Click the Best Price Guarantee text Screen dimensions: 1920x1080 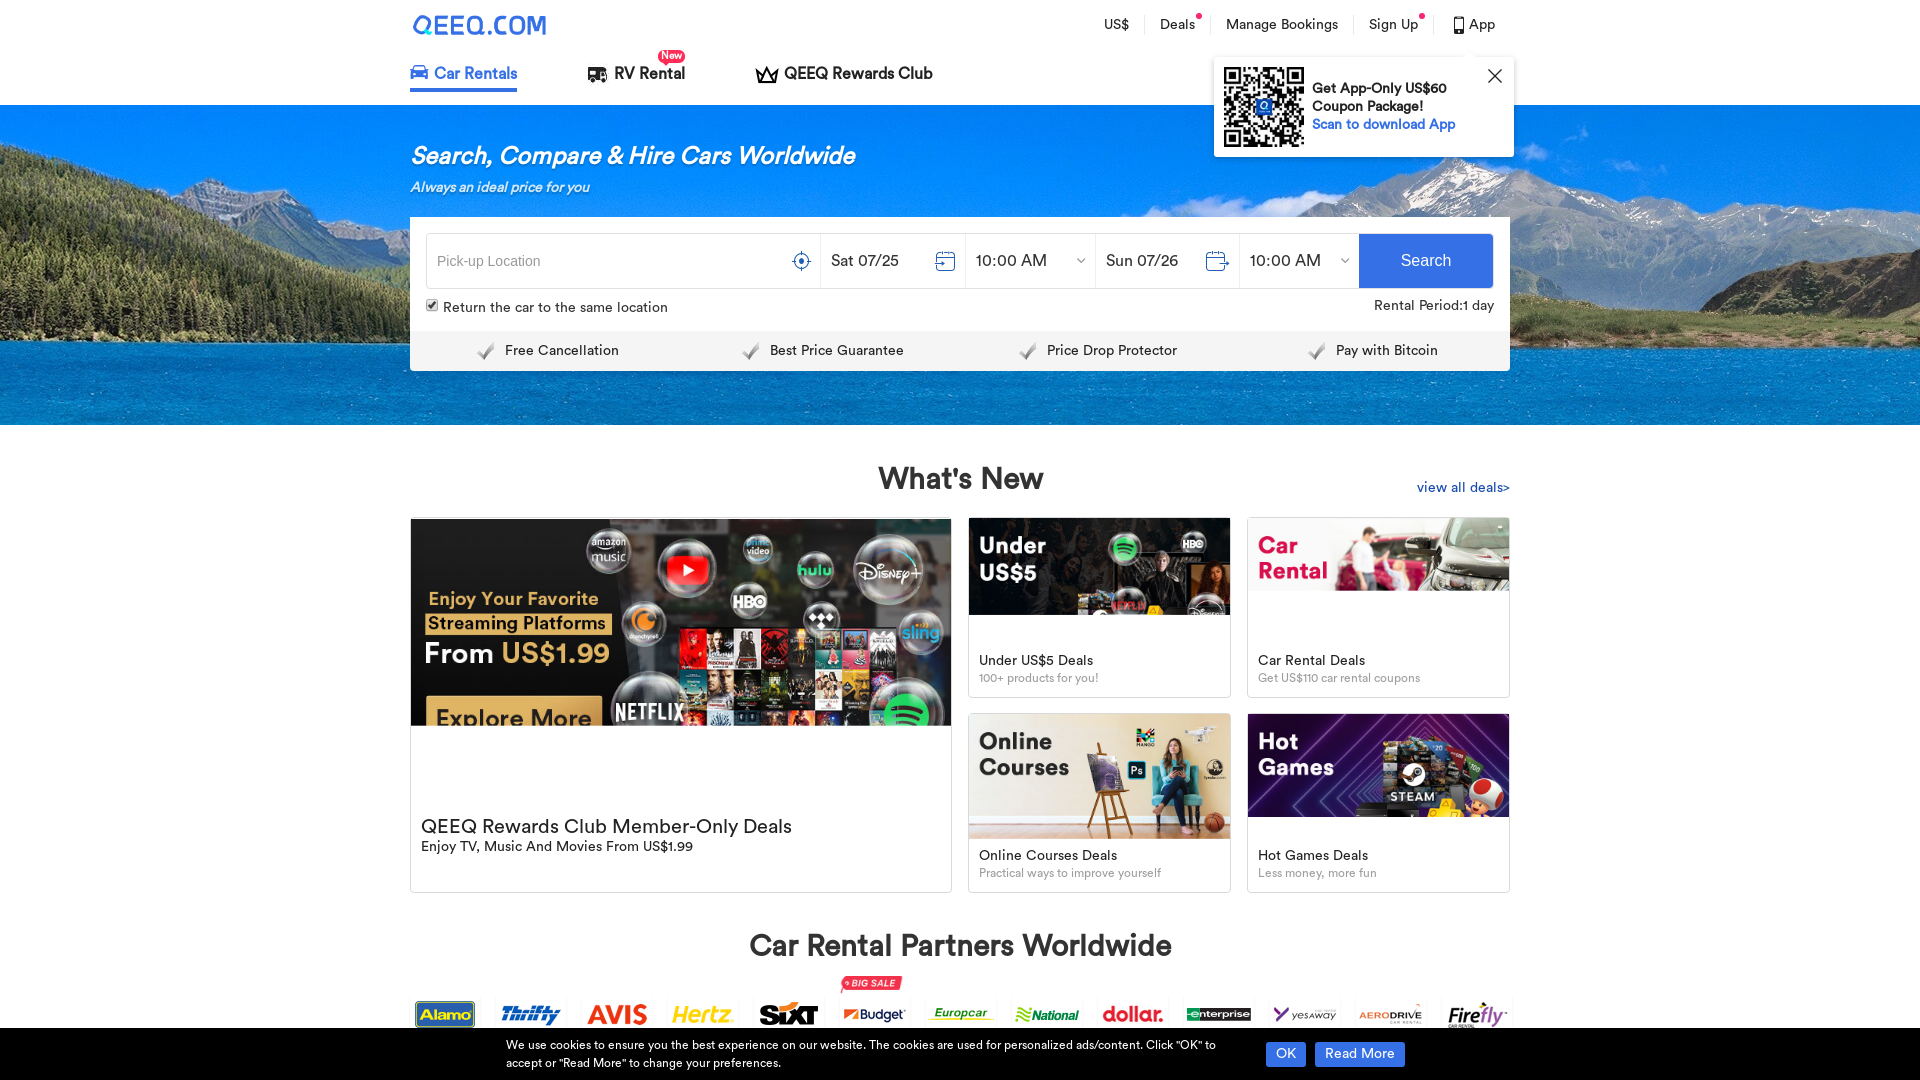point(837,351)
